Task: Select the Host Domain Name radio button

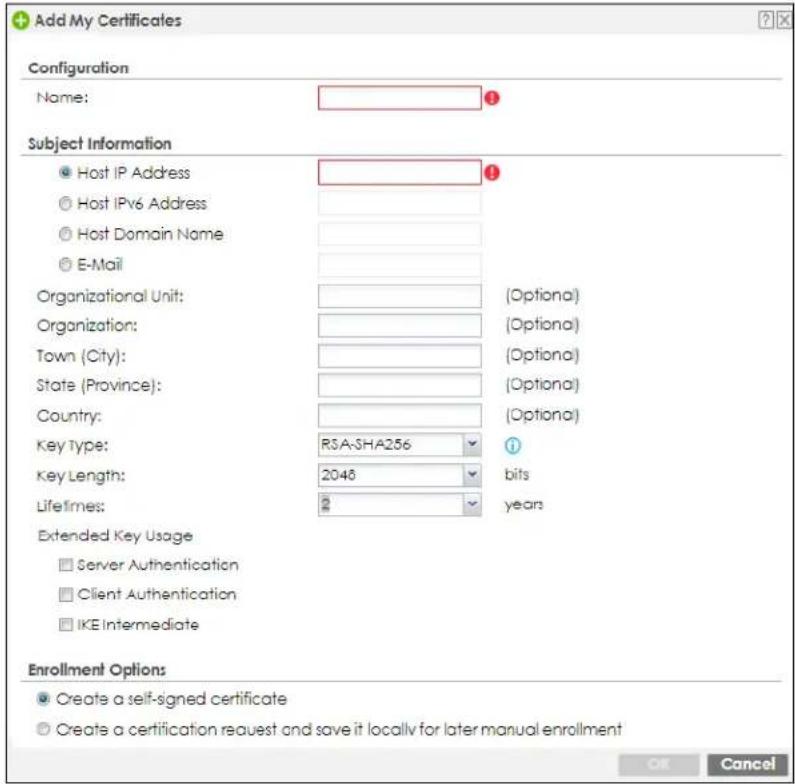Action: (65, 234)
